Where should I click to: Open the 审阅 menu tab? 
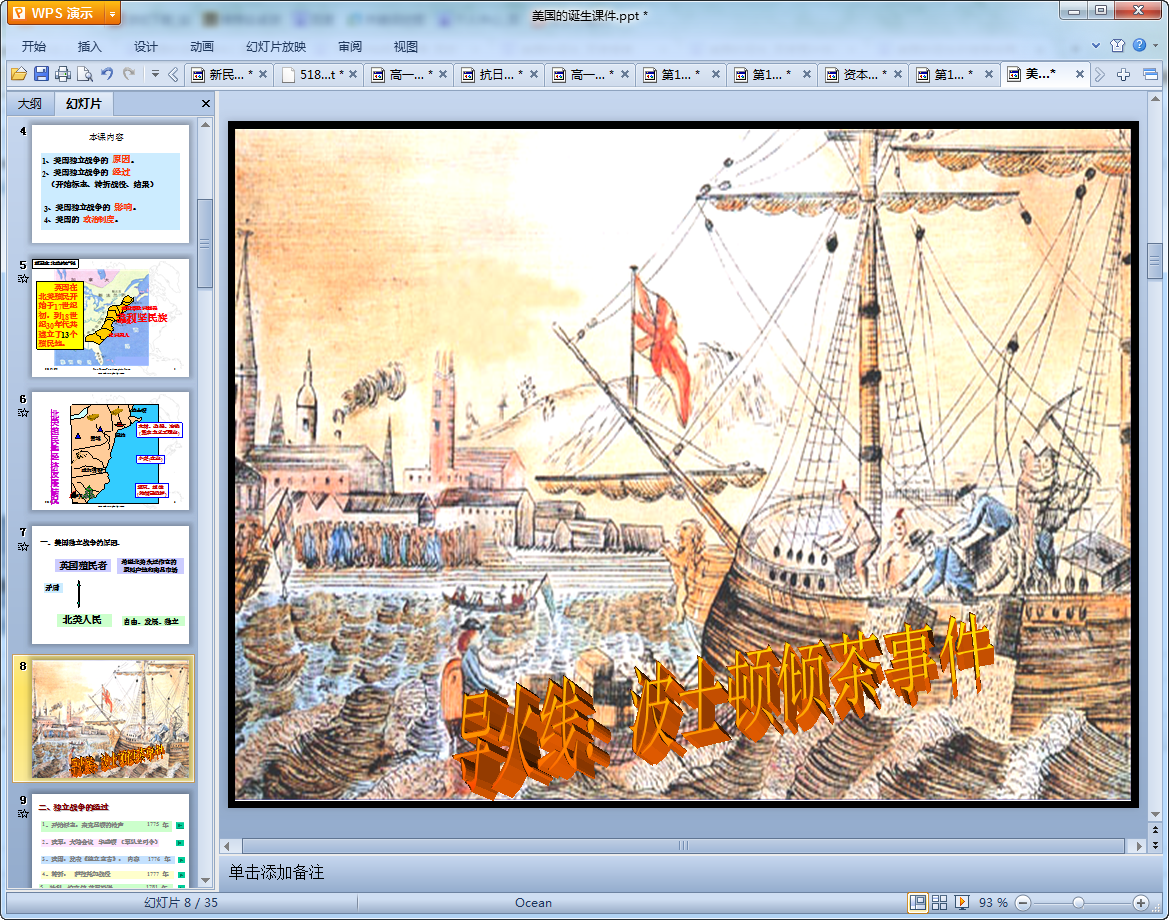pos(350,46)
